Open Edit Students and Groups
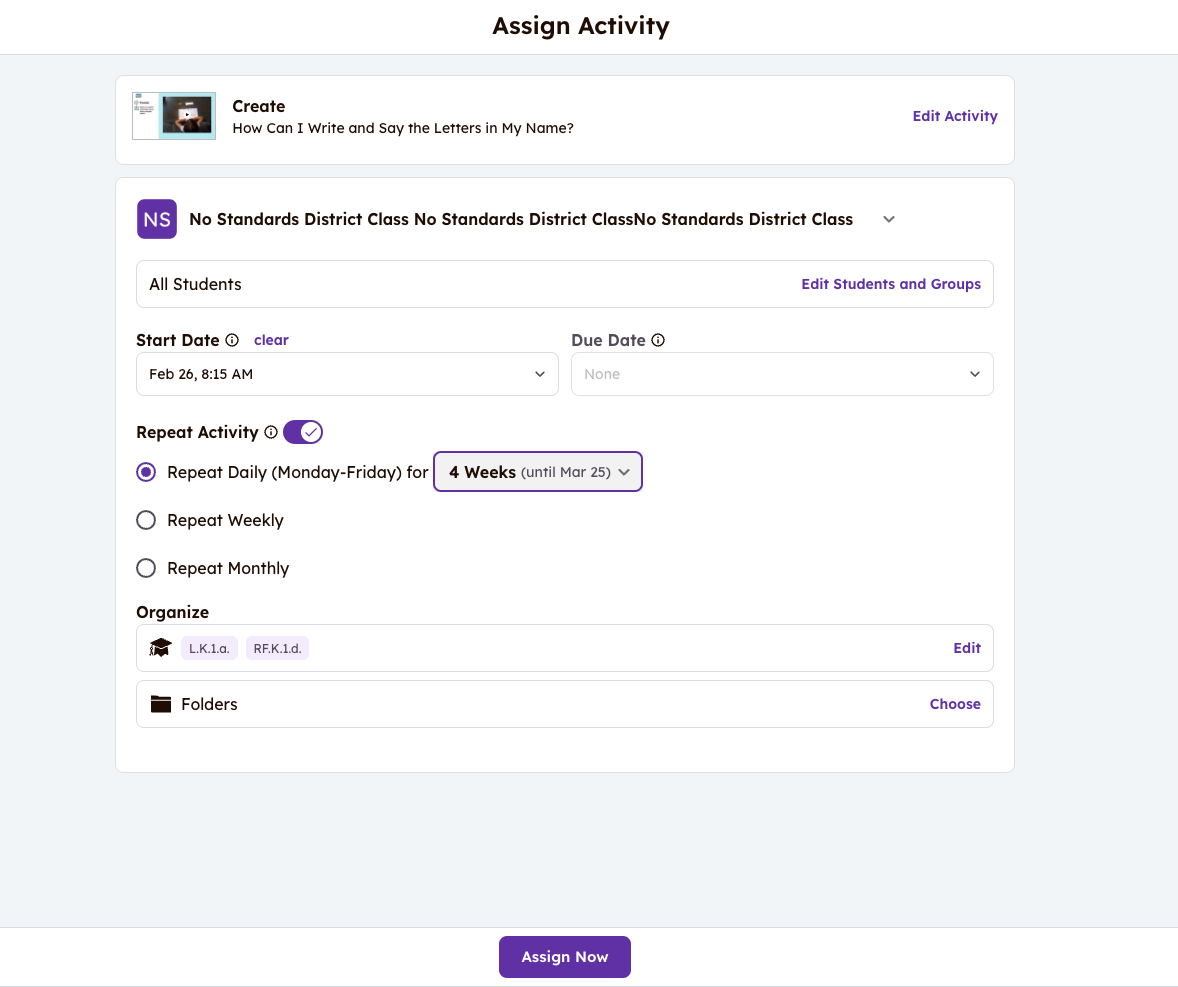 pos(891,284)
